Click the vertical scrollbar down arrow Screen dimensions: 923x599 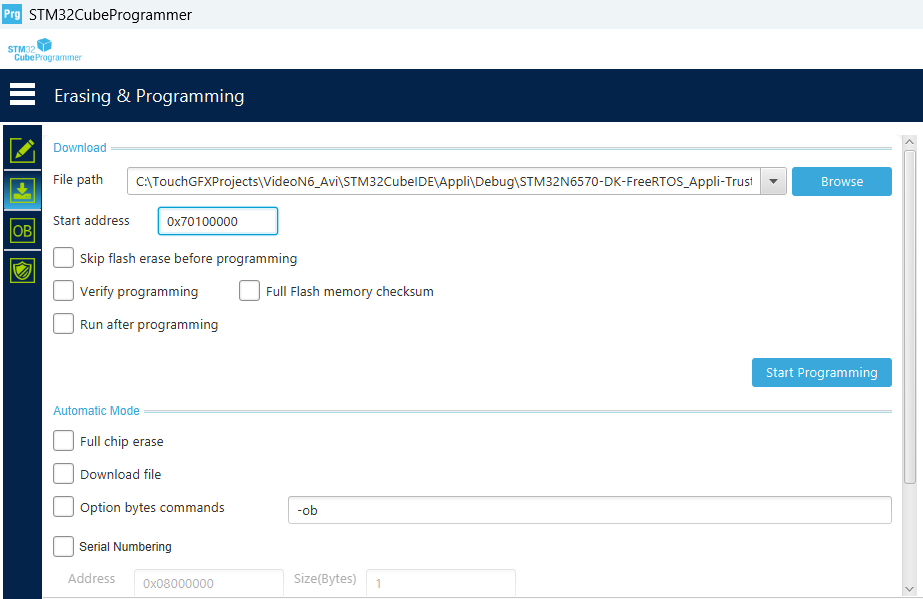[x=909, y=588]
